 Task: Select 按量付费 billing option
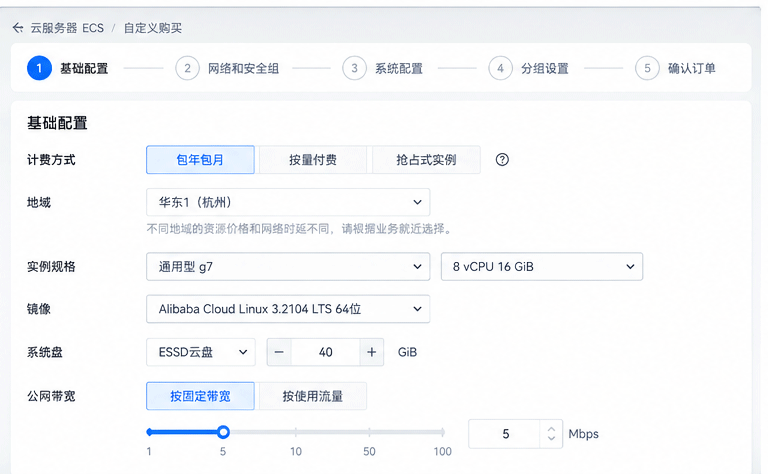tap(313, 160)
